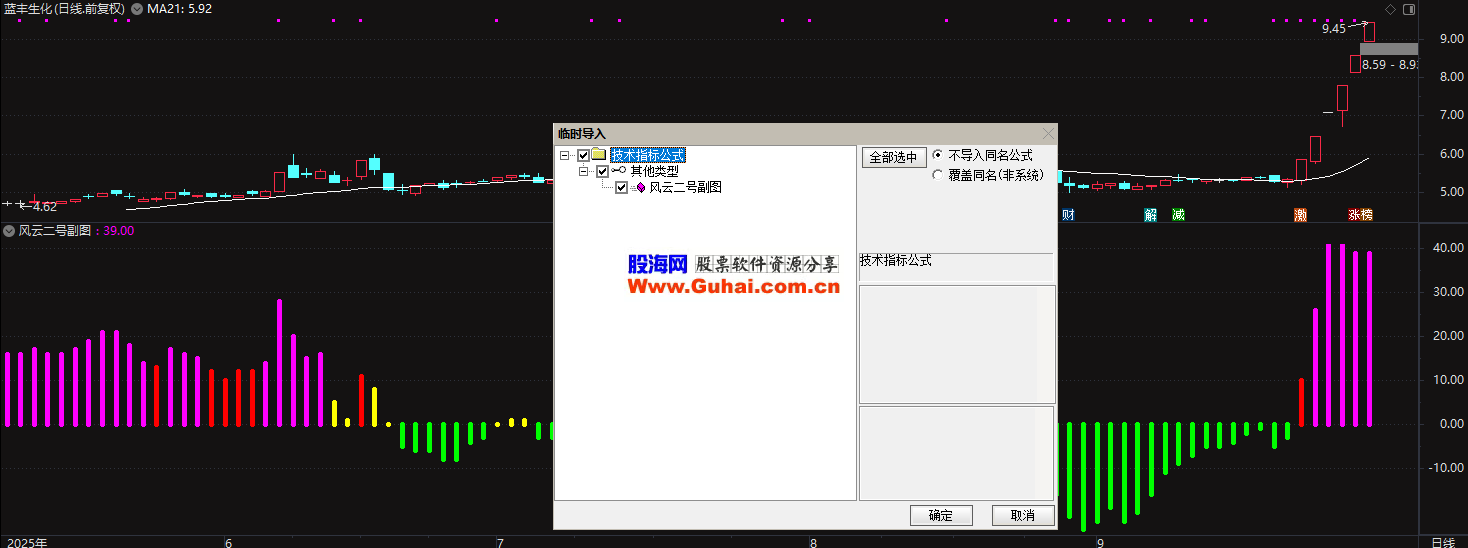Click the diamond icon at chart top-right
Viewport: 1468px width, 548px height.
point(1390,9)
